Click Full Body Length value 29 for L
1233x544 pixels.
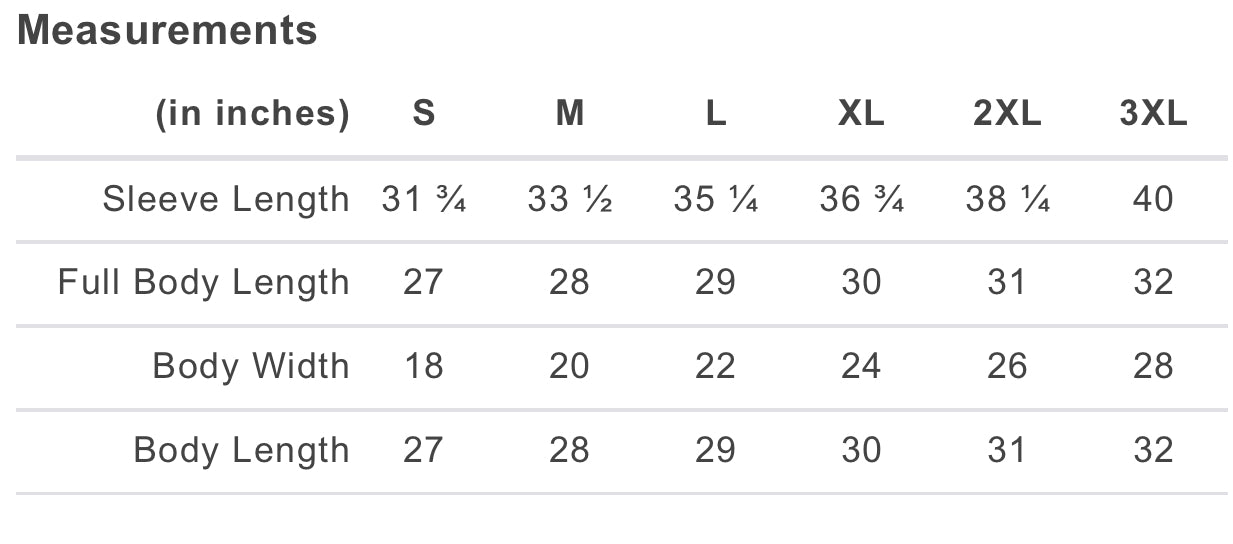[716, 283]
